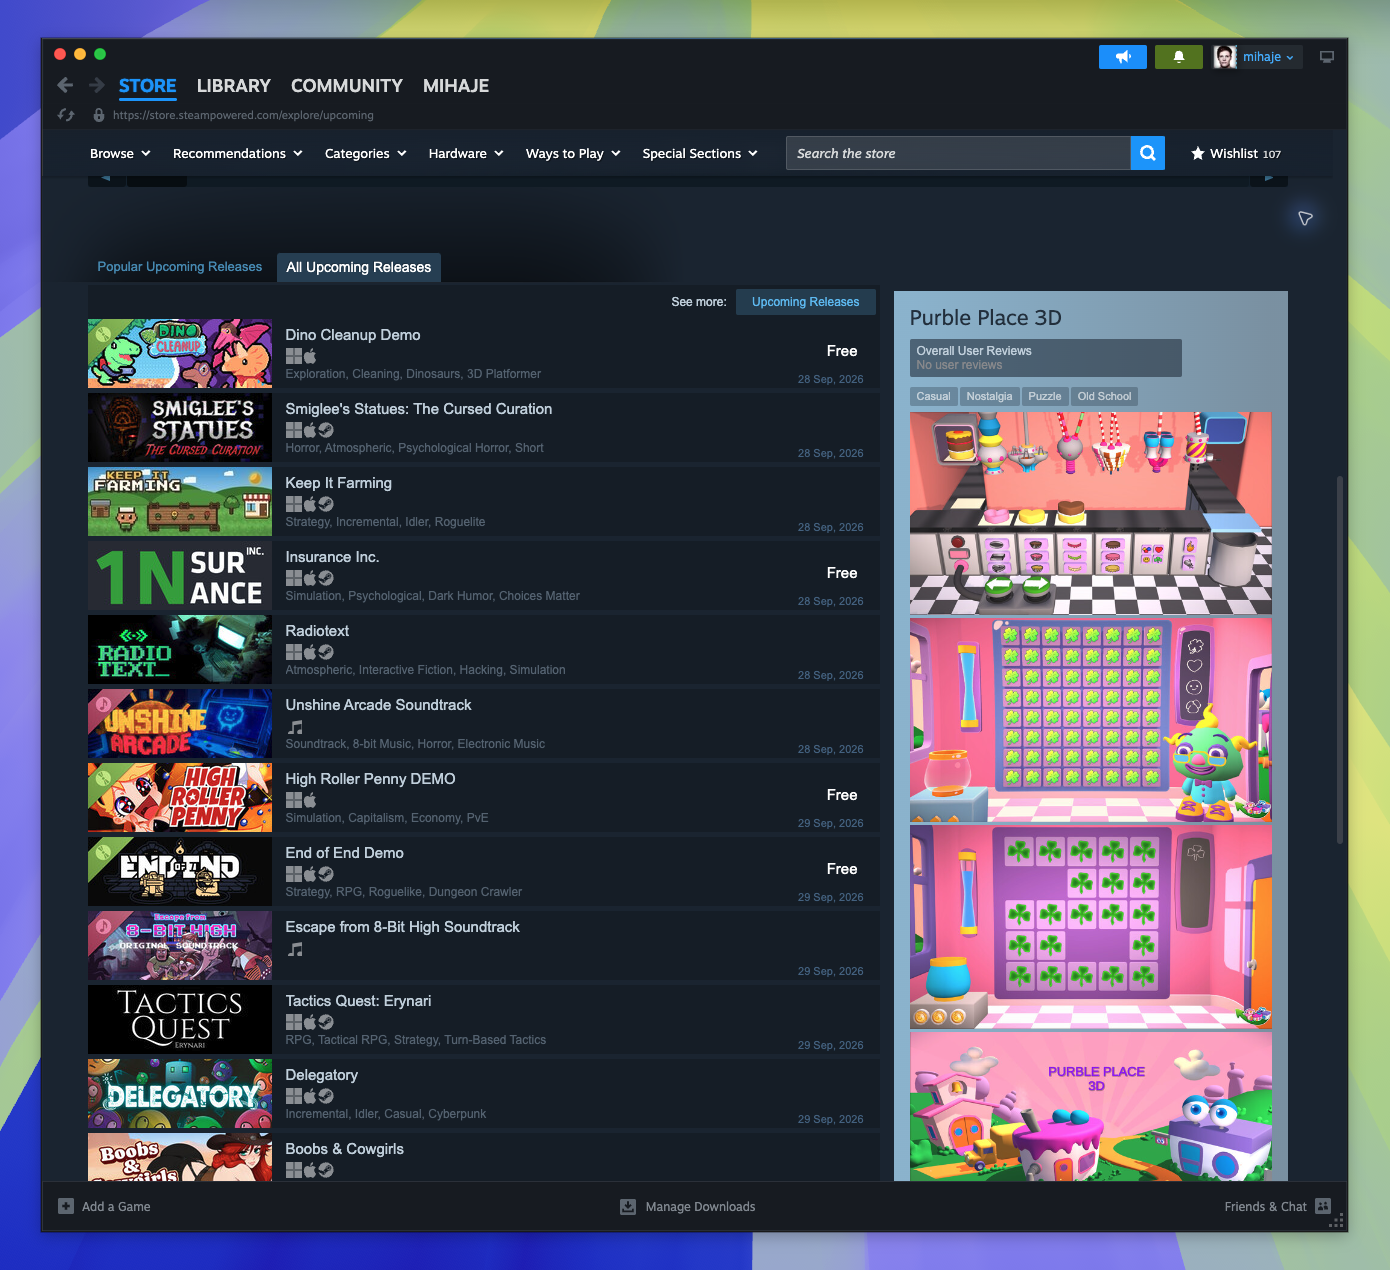Click the search magnifier button
The image size is (1390, 1270).
[x=1148, y=153]
